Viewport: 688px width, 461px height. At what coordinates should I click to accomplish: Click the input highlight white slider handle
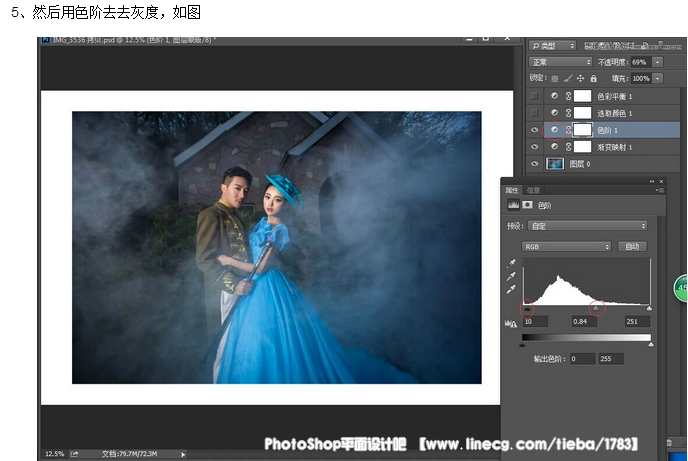649,309
